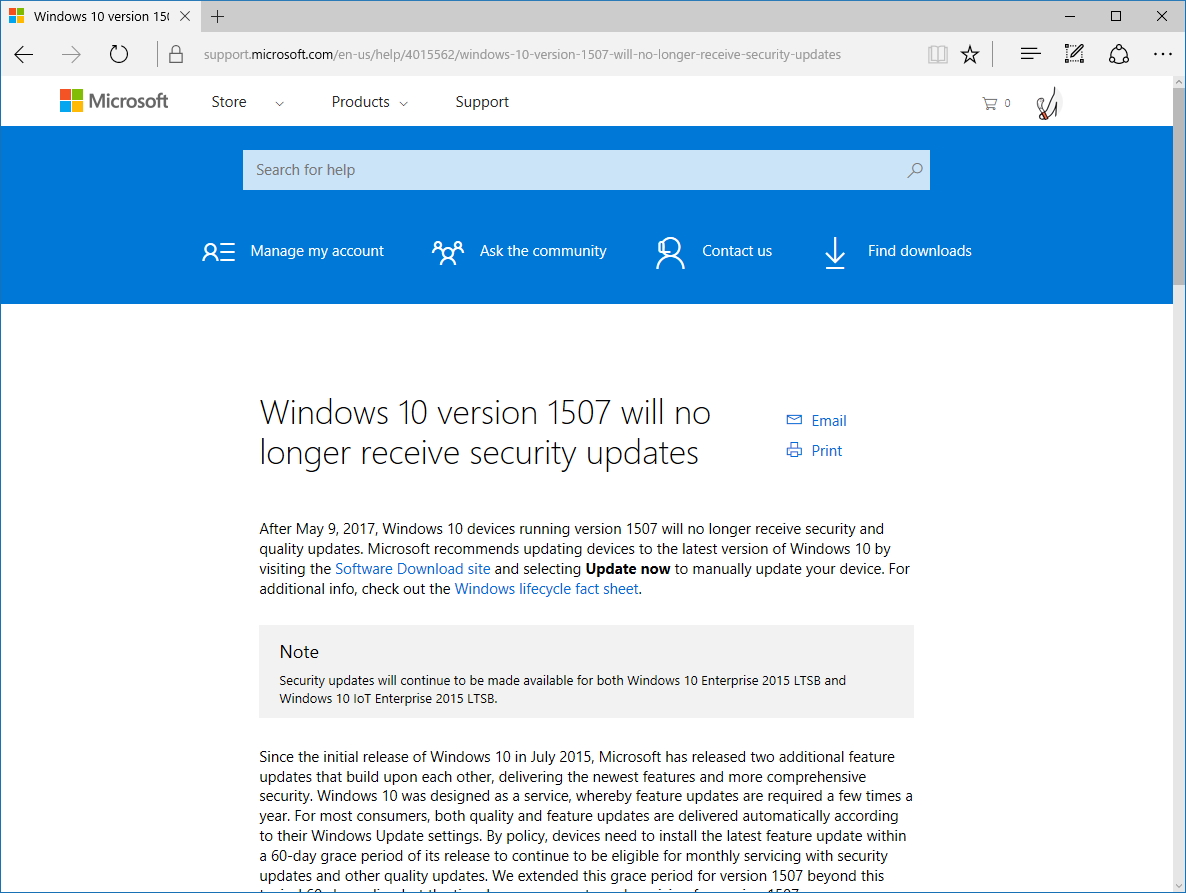Image resolution: width=1186 pixels, height=893 pixels.
Task: Click the Search for help field
Action: 586,170
